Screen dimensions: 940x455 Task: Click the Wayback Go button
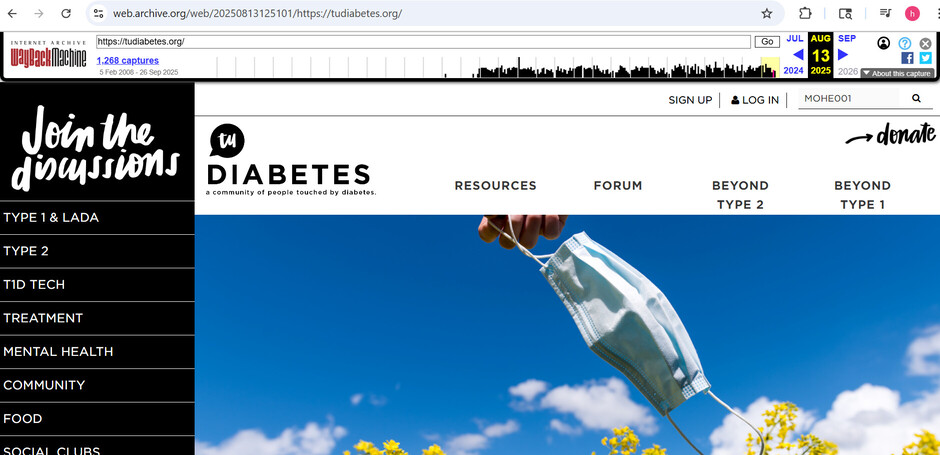tap(767, 42)
